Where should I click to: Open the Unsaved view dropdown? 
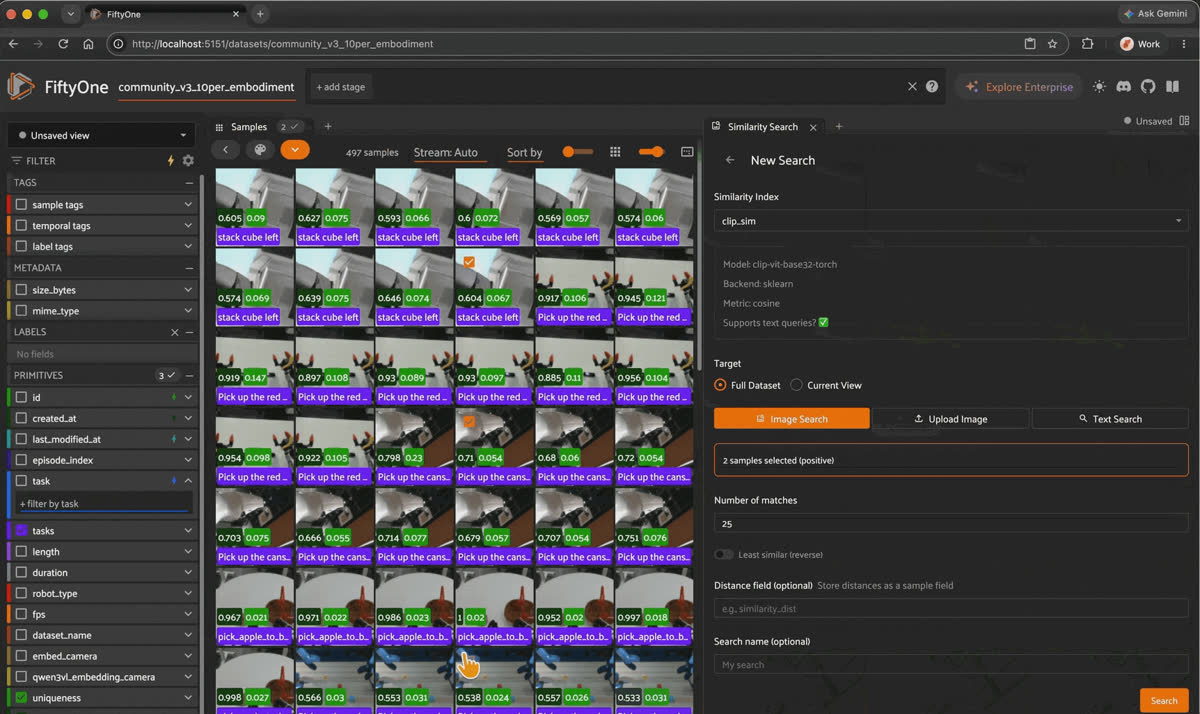point(100,135)
